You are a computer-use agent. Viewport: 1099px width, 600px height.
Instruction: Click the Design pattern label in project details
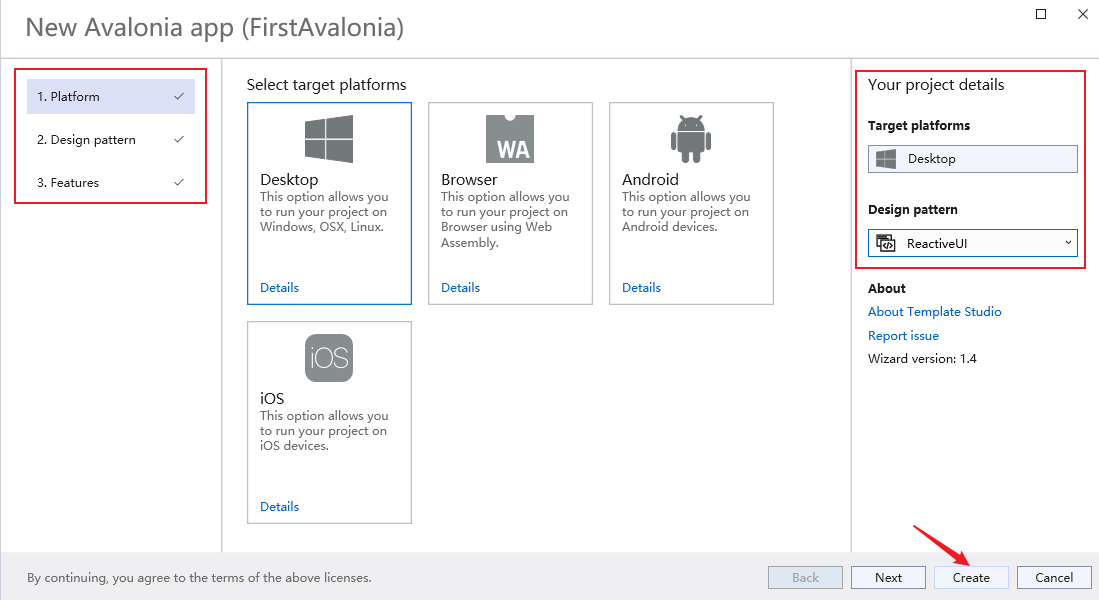[913, 210]
